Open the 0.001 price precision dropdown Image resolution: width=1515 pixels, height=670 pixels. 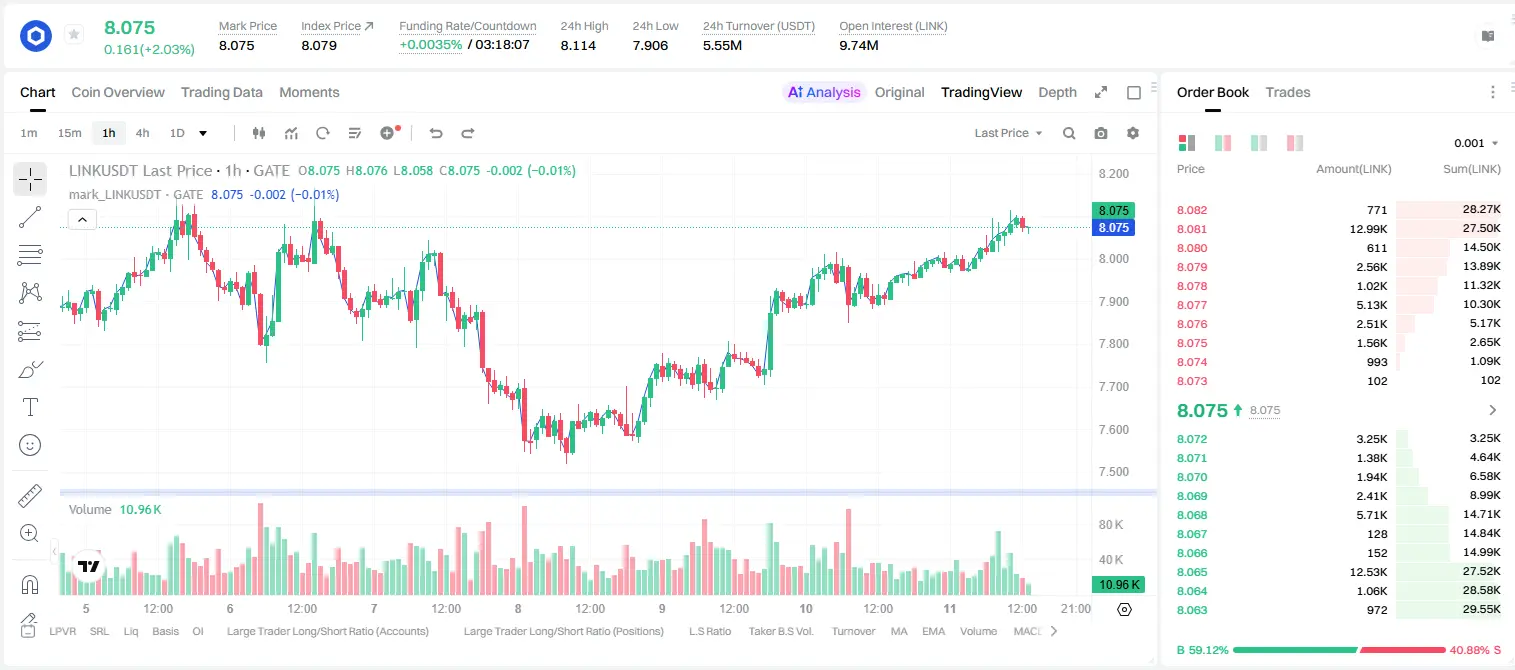(1476, 143)
